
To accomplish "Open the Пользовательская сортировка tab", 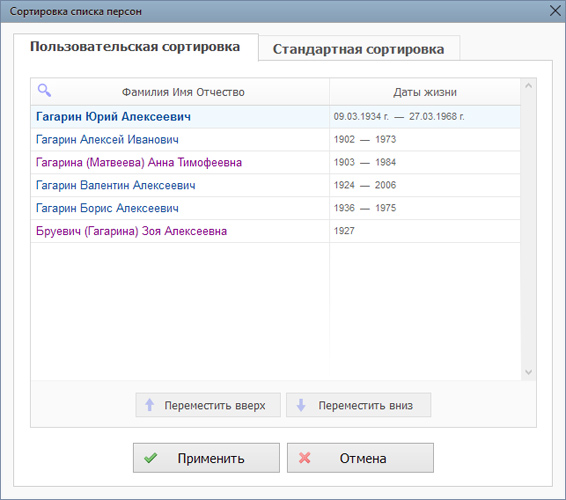I will point(135,47).
